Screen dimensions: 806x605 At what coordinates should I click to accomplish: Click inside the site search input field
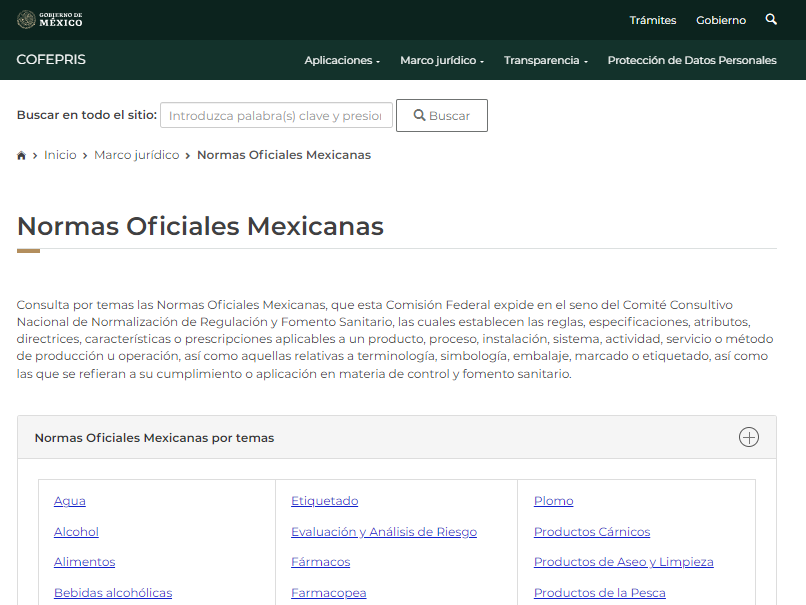[x=276, y=115]
